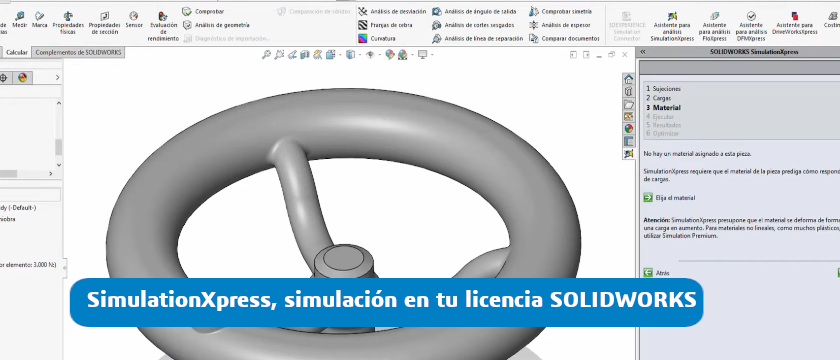This screenshot has height=360, width=840.
Task: Select the Sensor tool
Action: coord(134,20)
